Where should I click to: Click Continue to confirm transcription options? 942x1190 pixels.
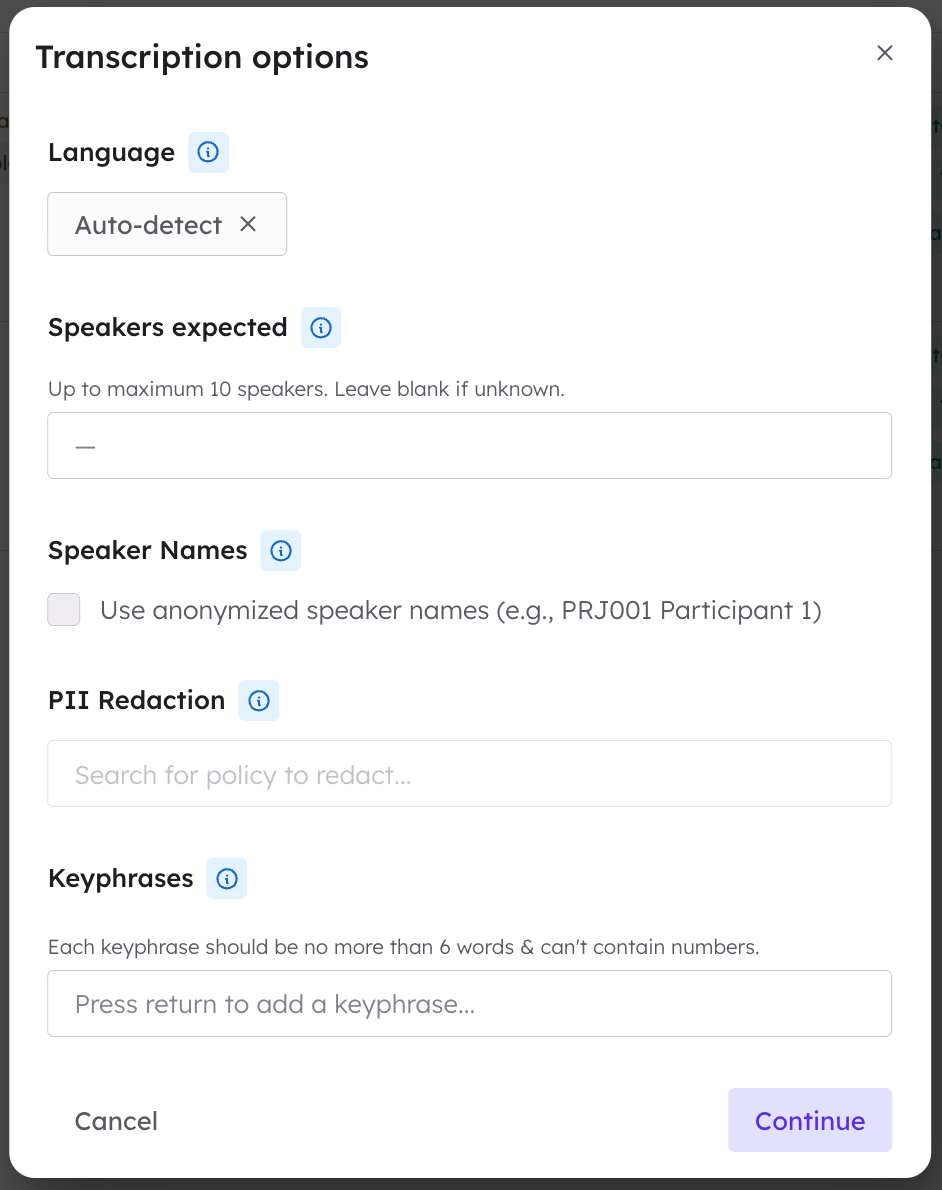[x=809, y=1120]
